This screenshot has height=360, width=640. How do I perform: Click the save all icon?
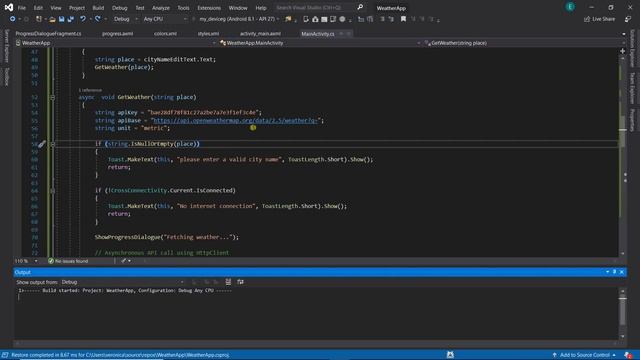[x=71, y=19]
